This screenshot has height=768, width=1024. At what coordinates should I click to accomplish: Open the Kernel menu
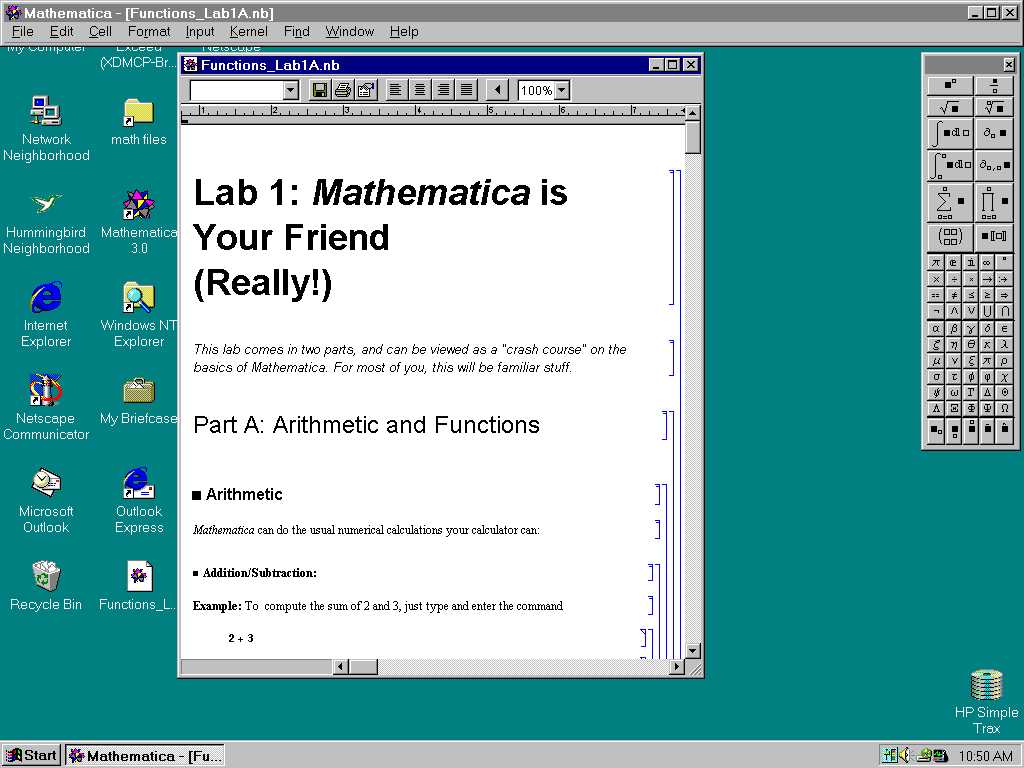pos(247,31)
